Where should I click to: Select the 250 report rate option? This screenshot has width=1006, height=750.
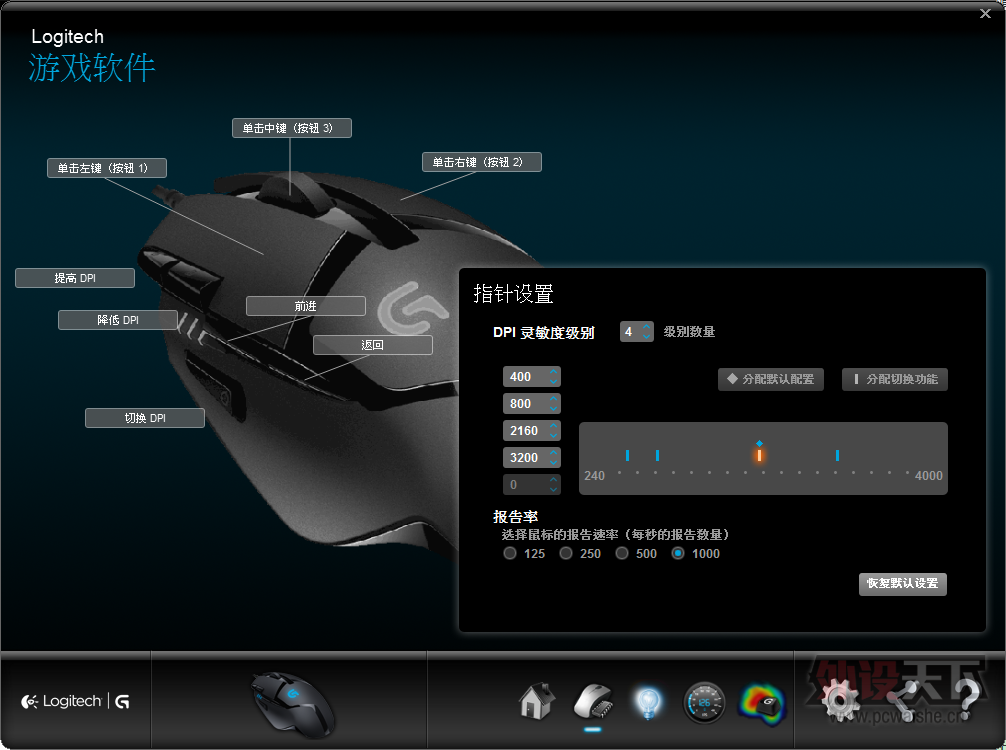[x=566, y=553]
